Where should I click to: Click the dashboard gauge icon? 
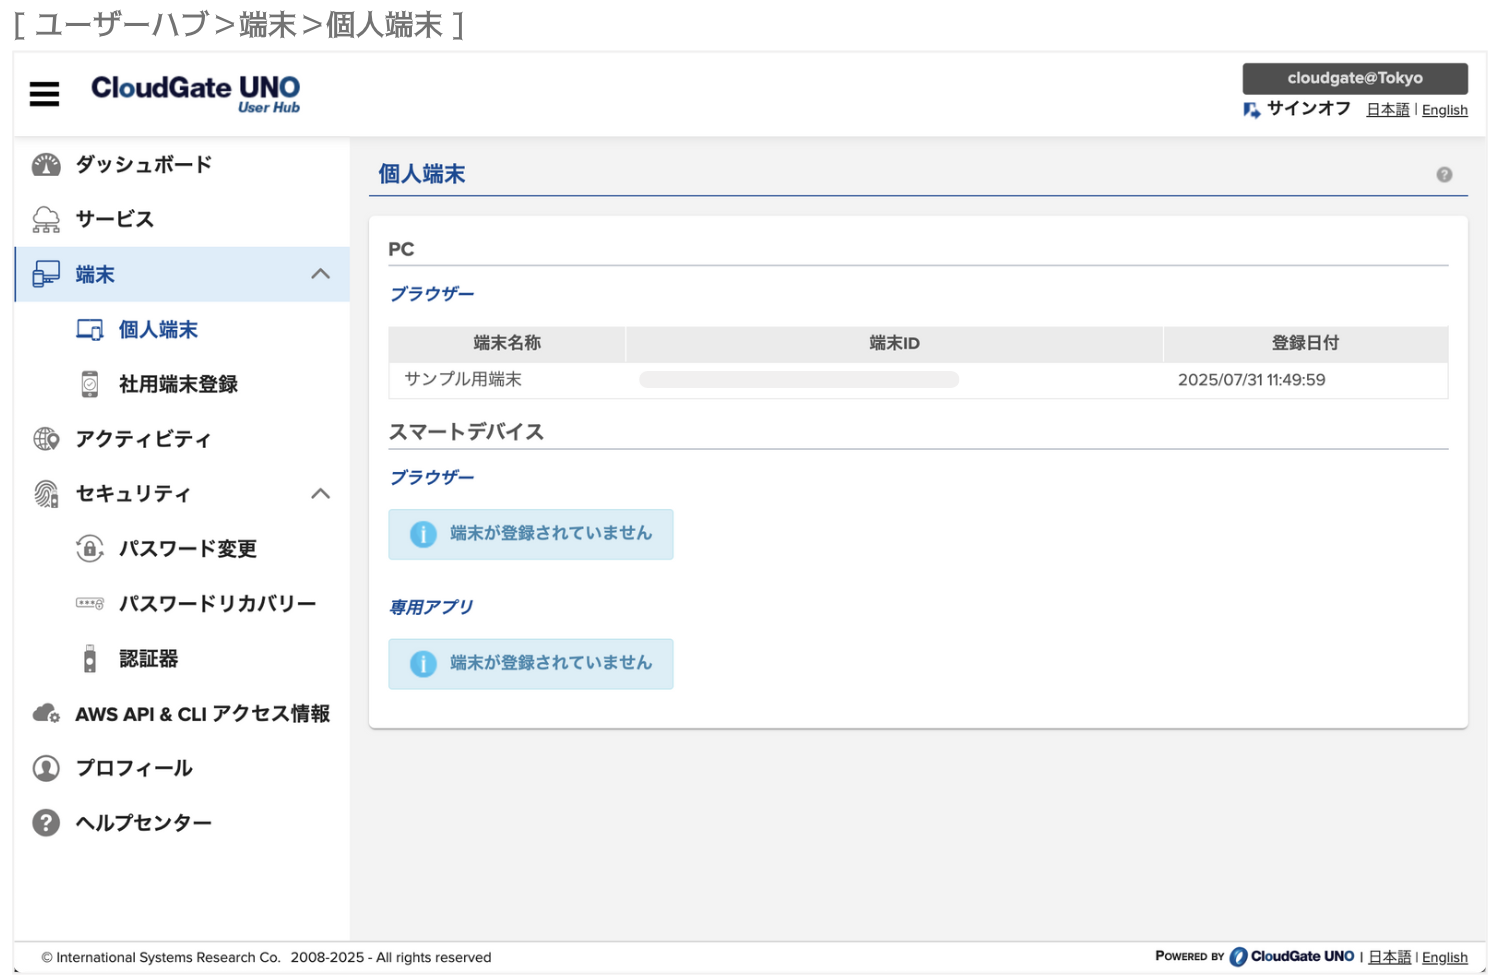coord(46,165)
